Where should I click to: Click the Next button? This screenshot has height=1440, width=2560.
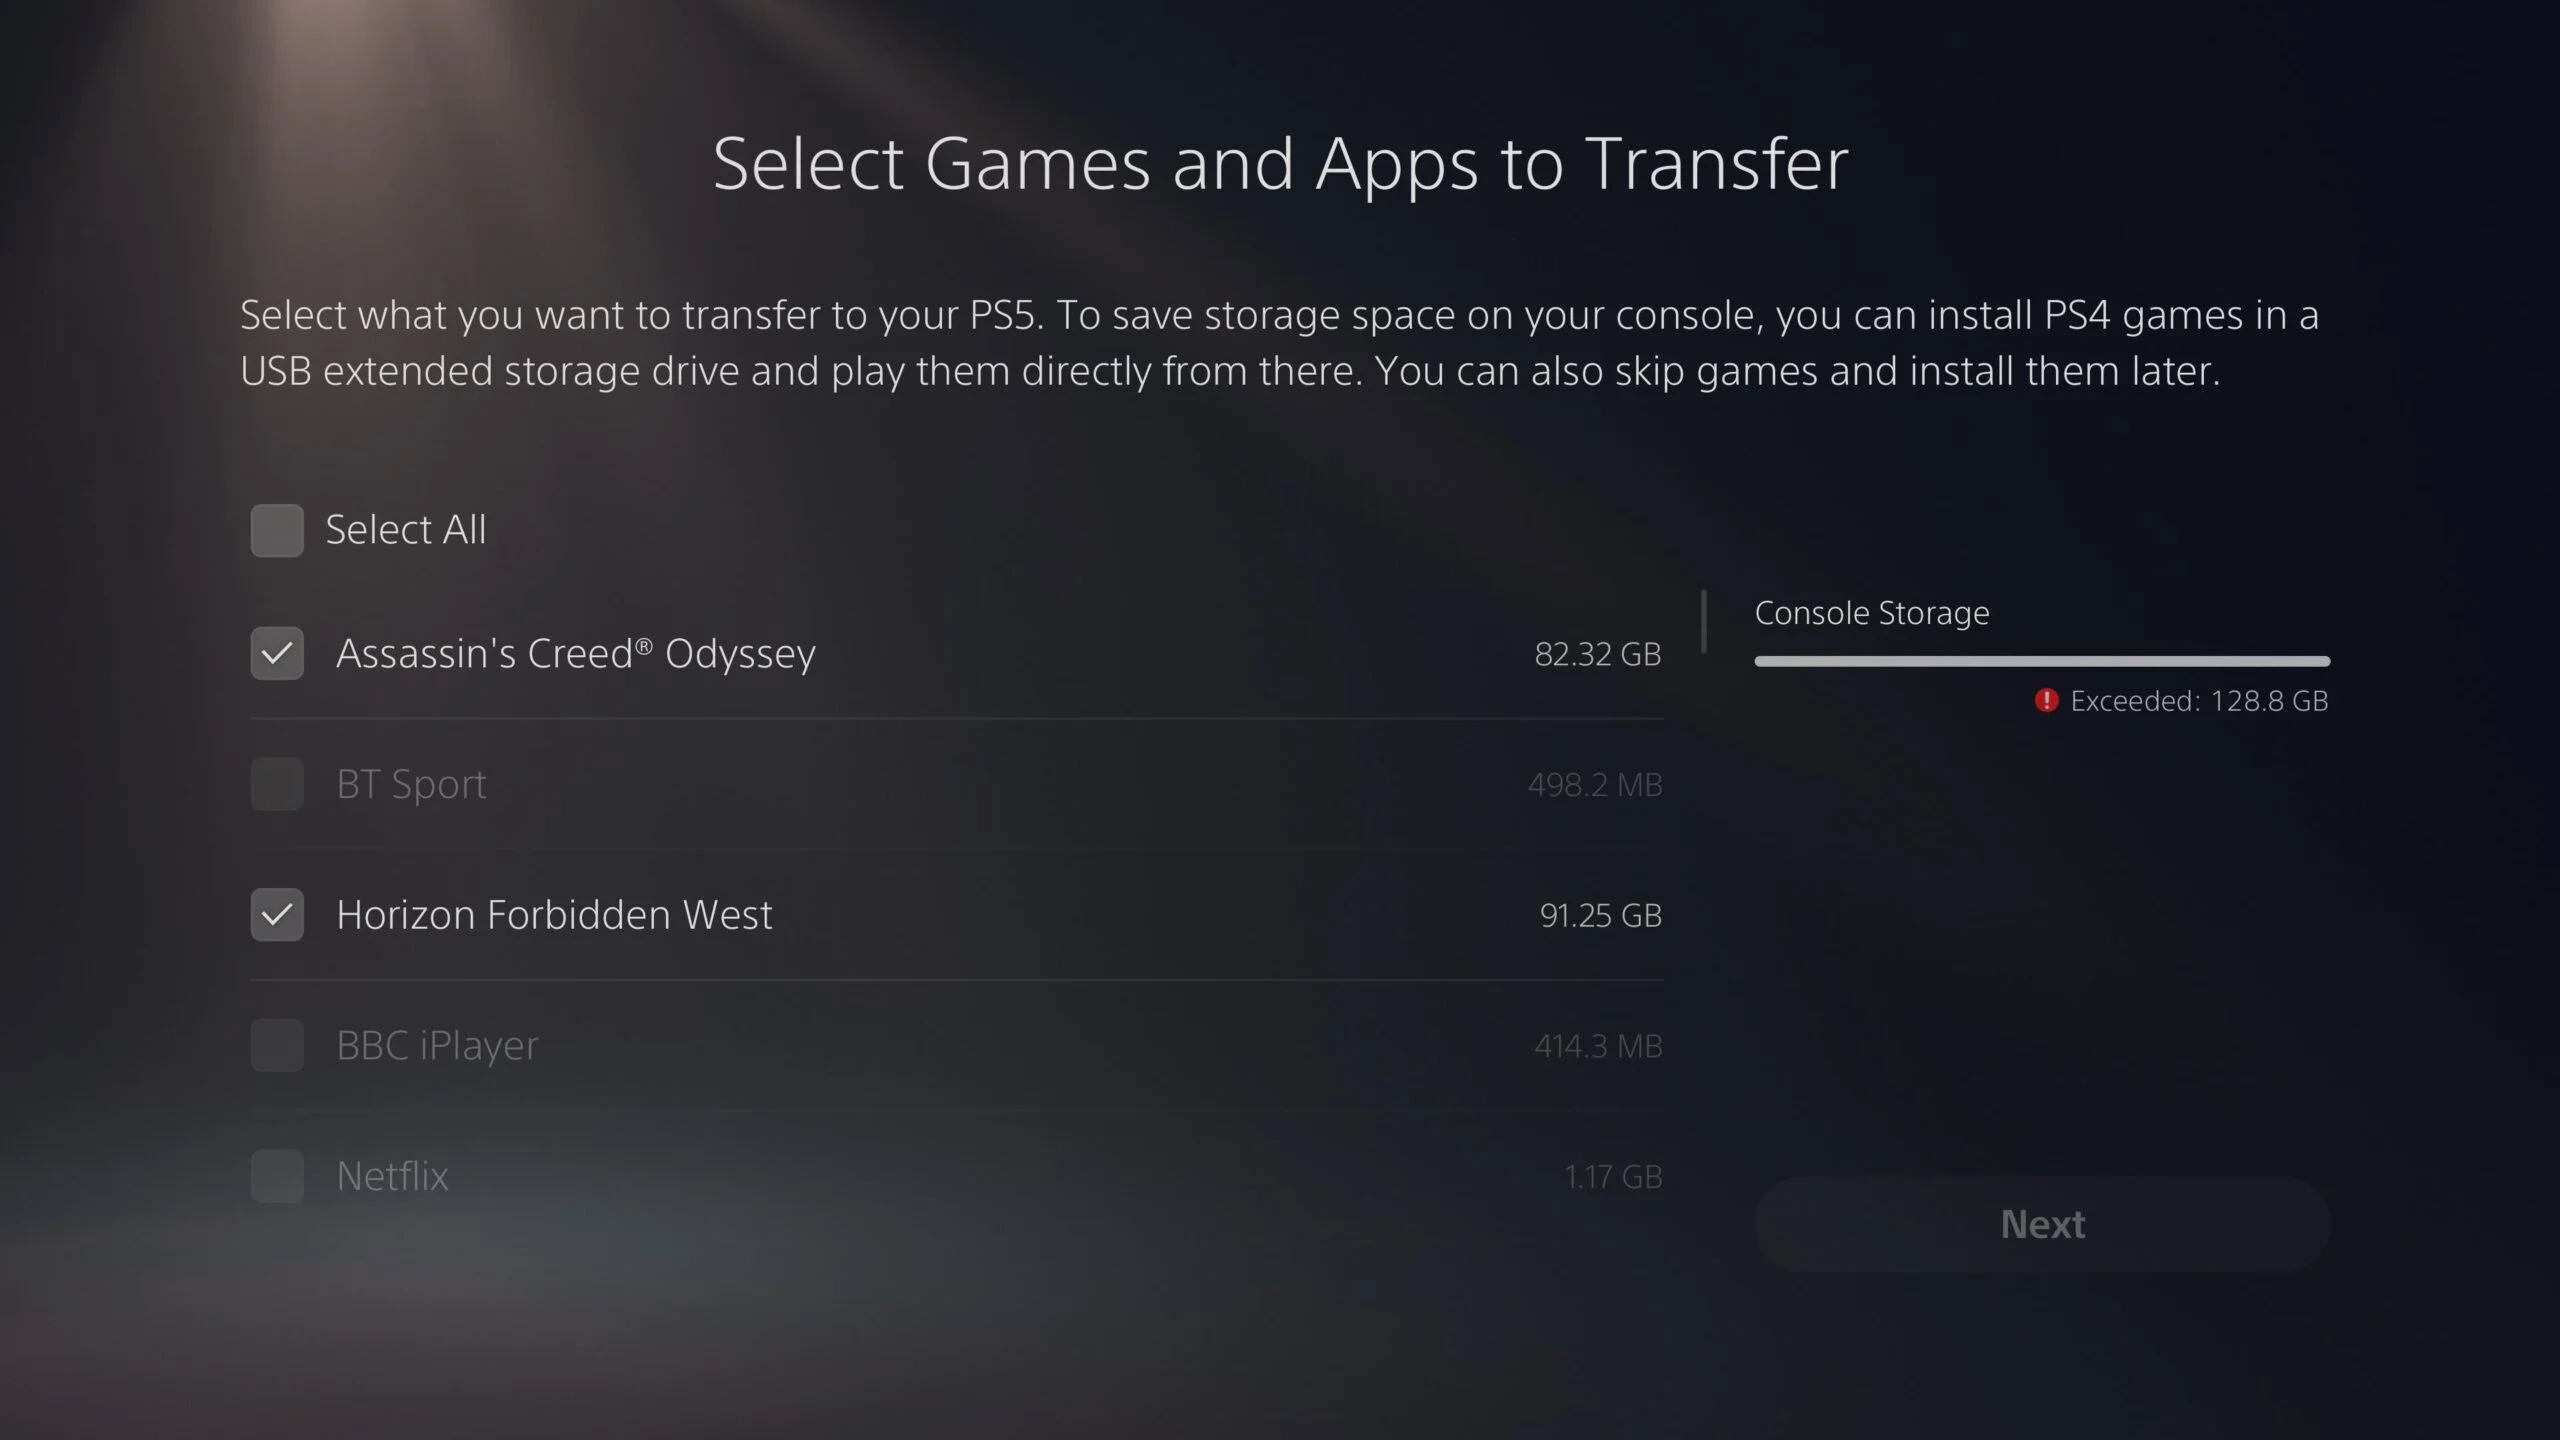[2042, 1224]
